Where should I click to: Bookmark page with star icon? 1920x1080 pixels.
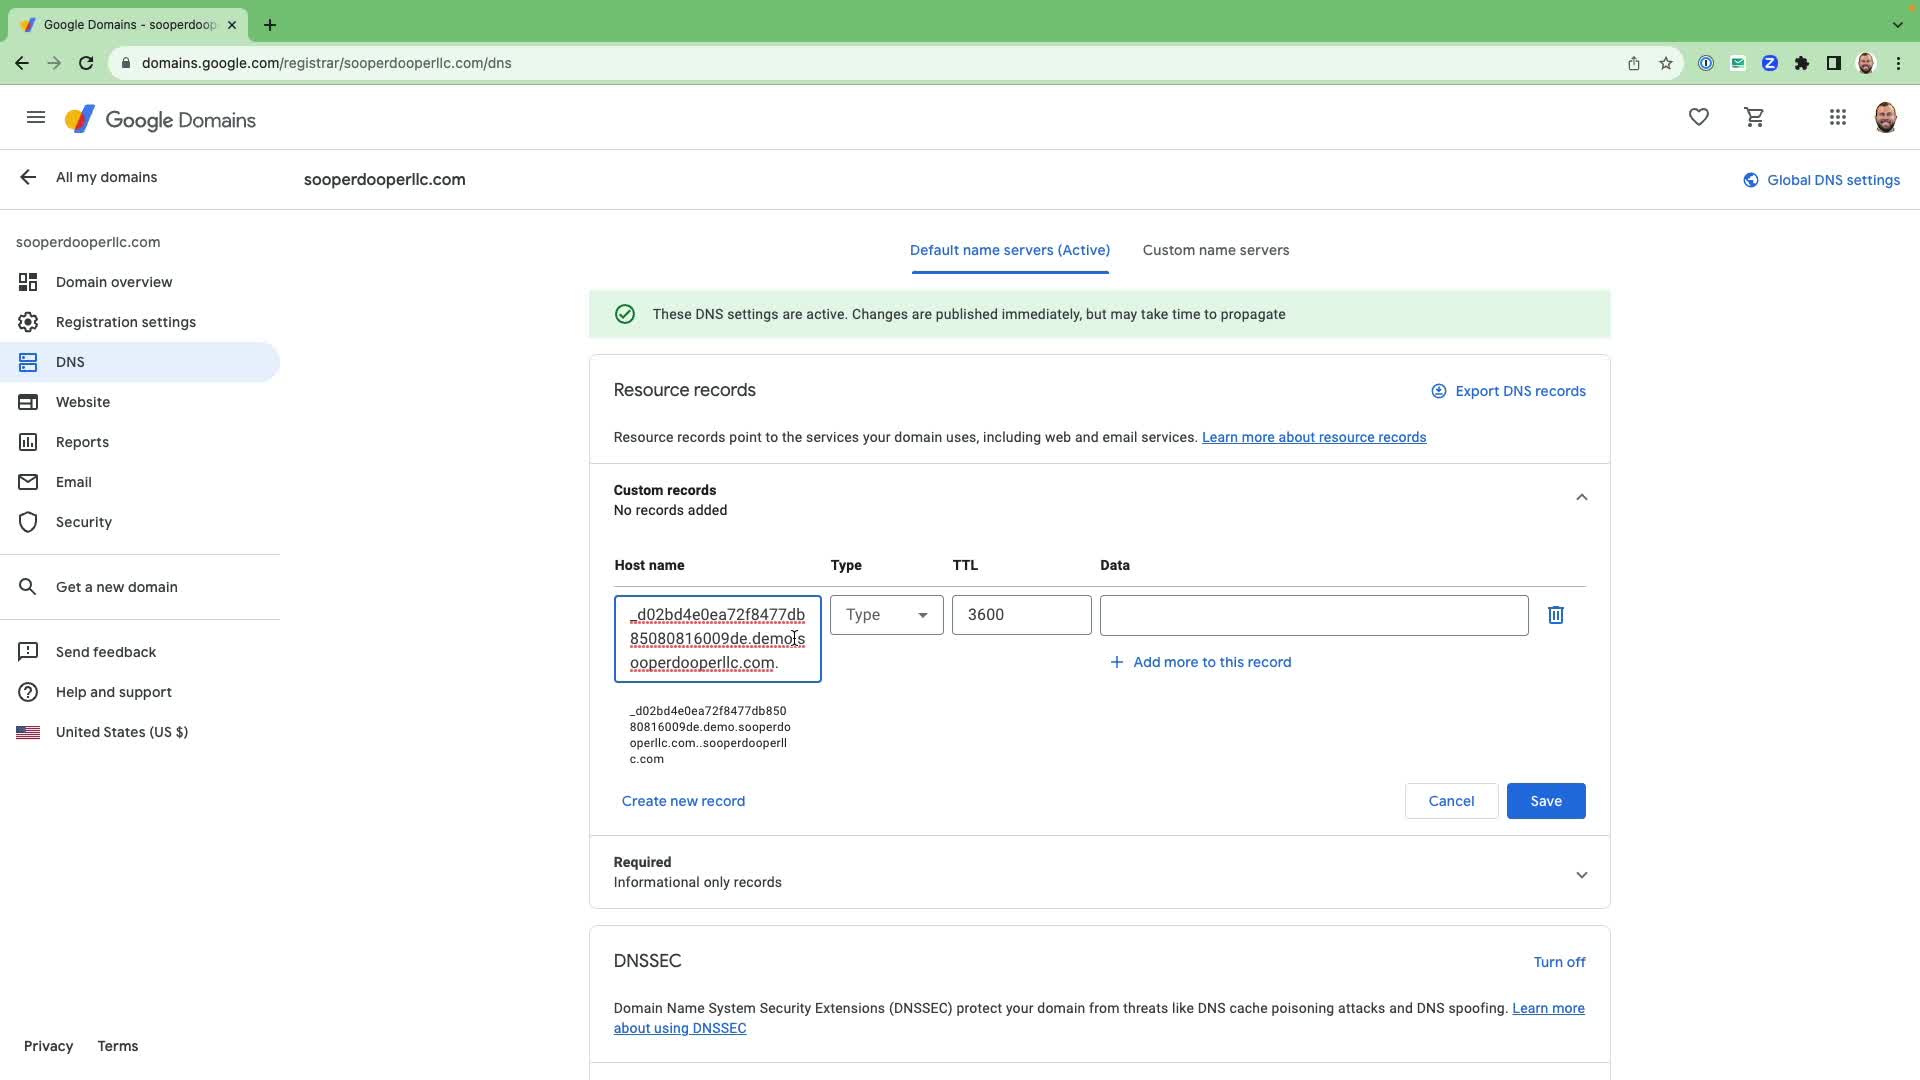point(1665,63)
